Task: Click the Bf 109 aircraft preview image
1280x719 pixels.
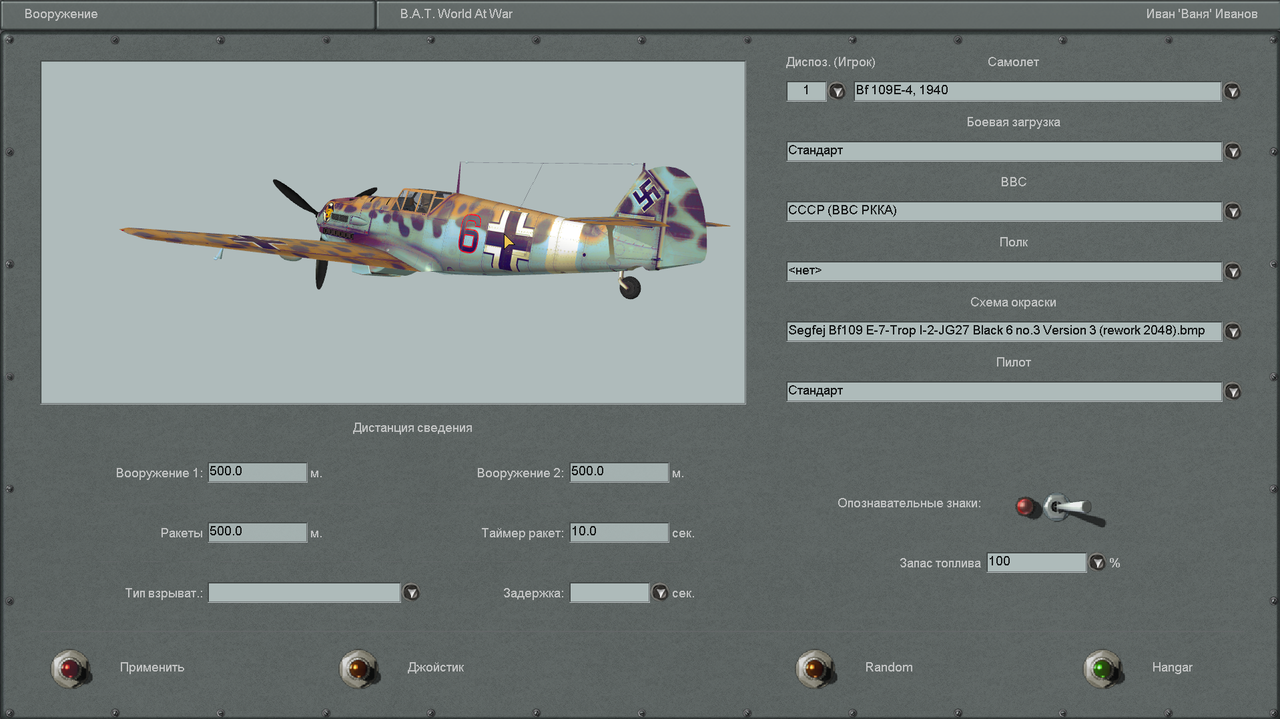Action: (393, 232)
